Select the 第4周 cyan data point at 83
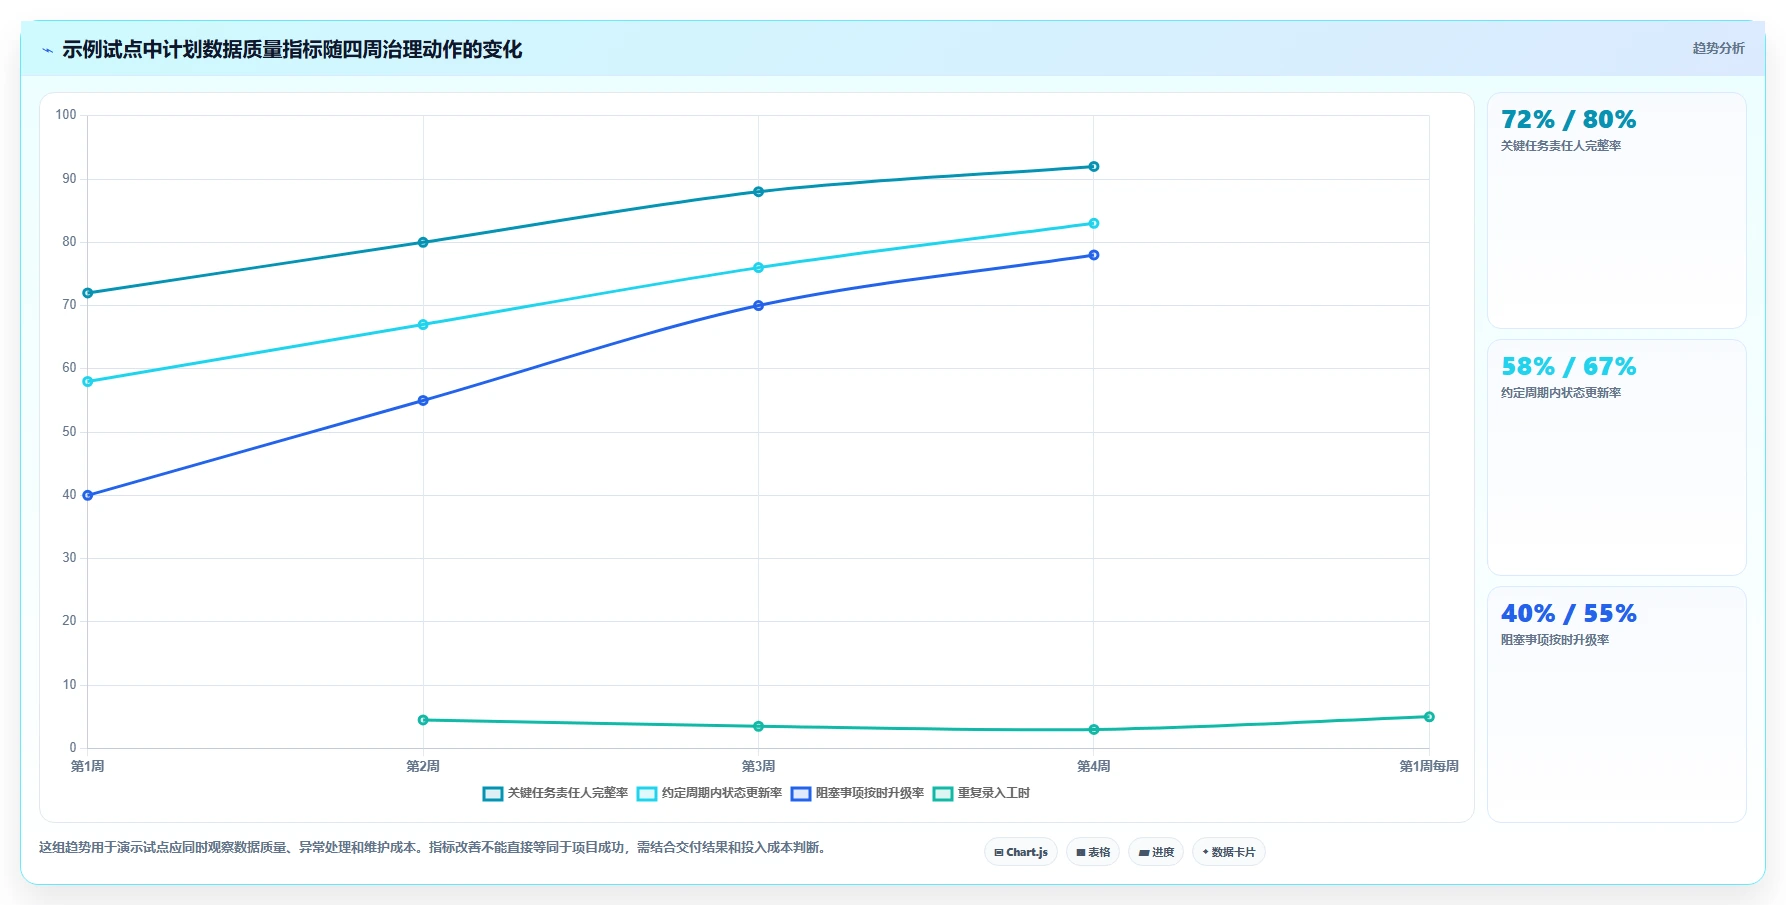This screenshot has width=1786, height=905. [x=1094, y=223]
